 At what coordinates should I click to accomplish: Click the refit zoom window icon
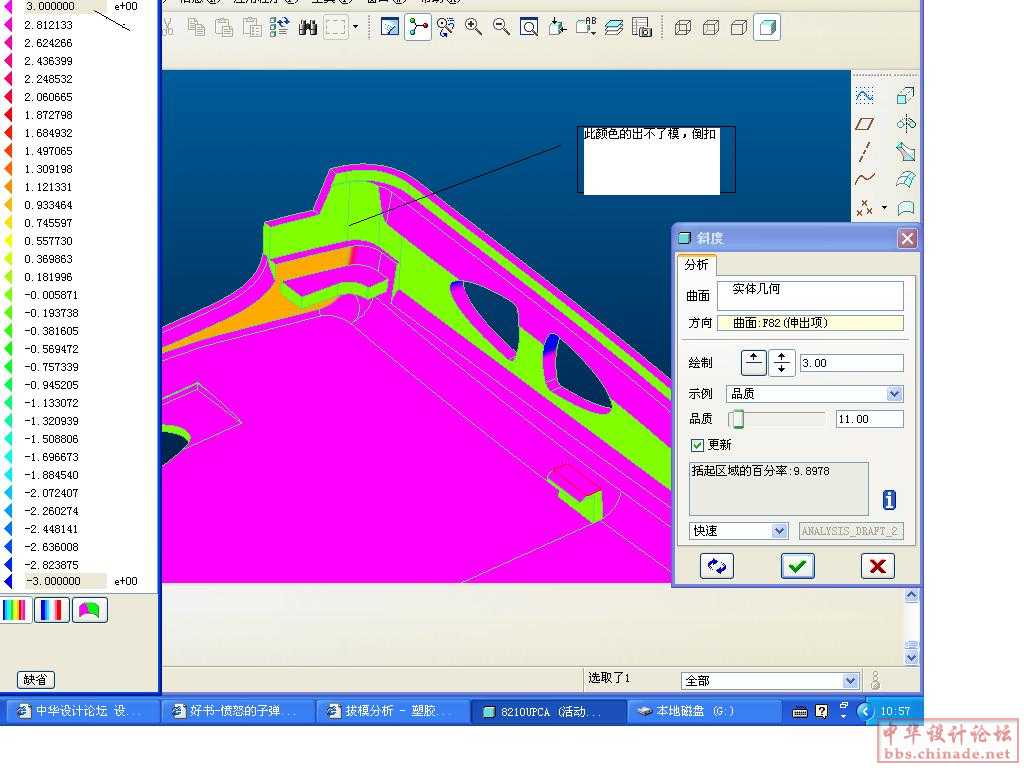[x=529, y=27]
